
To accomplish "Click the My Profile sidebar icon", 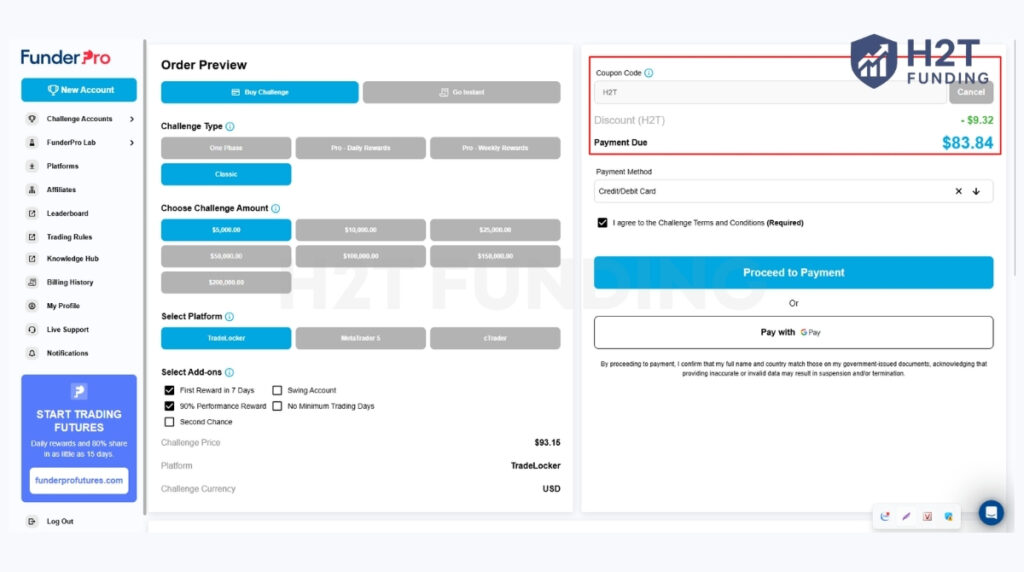I will [31, 306].
